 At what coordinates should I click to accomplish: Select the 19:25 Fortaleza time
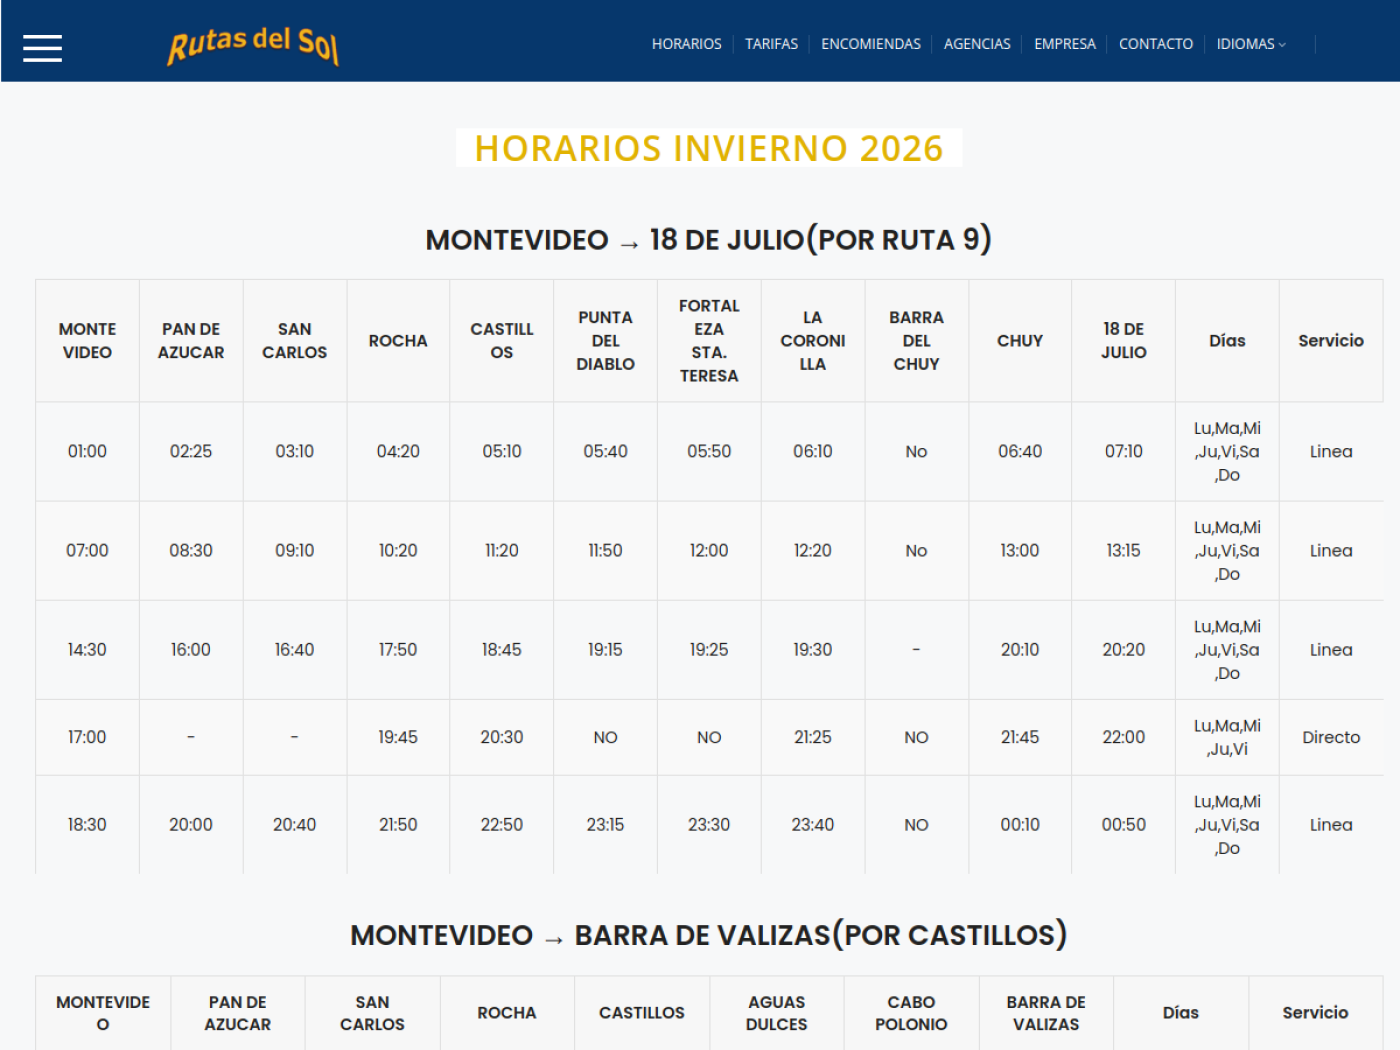(709, 650)
